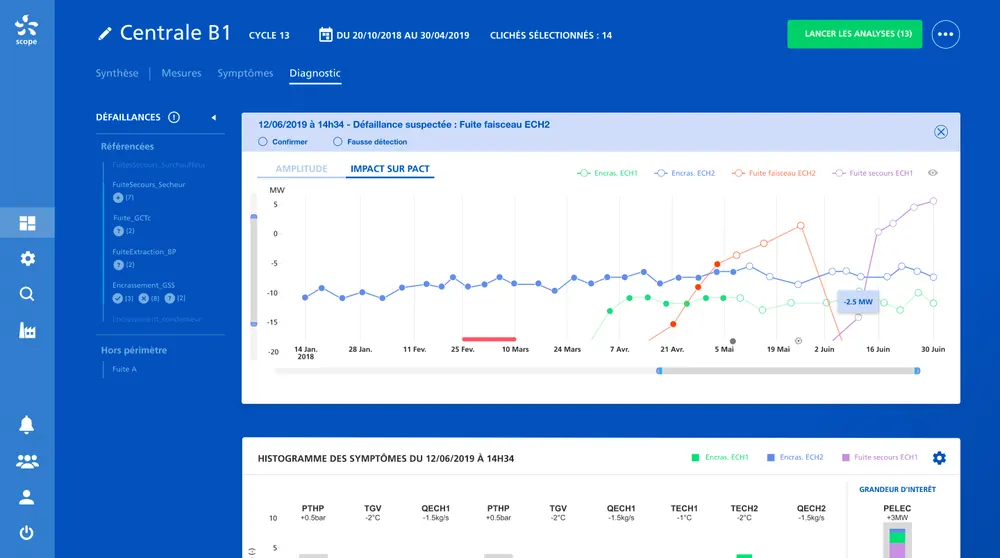Click the left handle of time range slider
The width and height of the screenshot is (1000, 558).
(x=659, y=371)
